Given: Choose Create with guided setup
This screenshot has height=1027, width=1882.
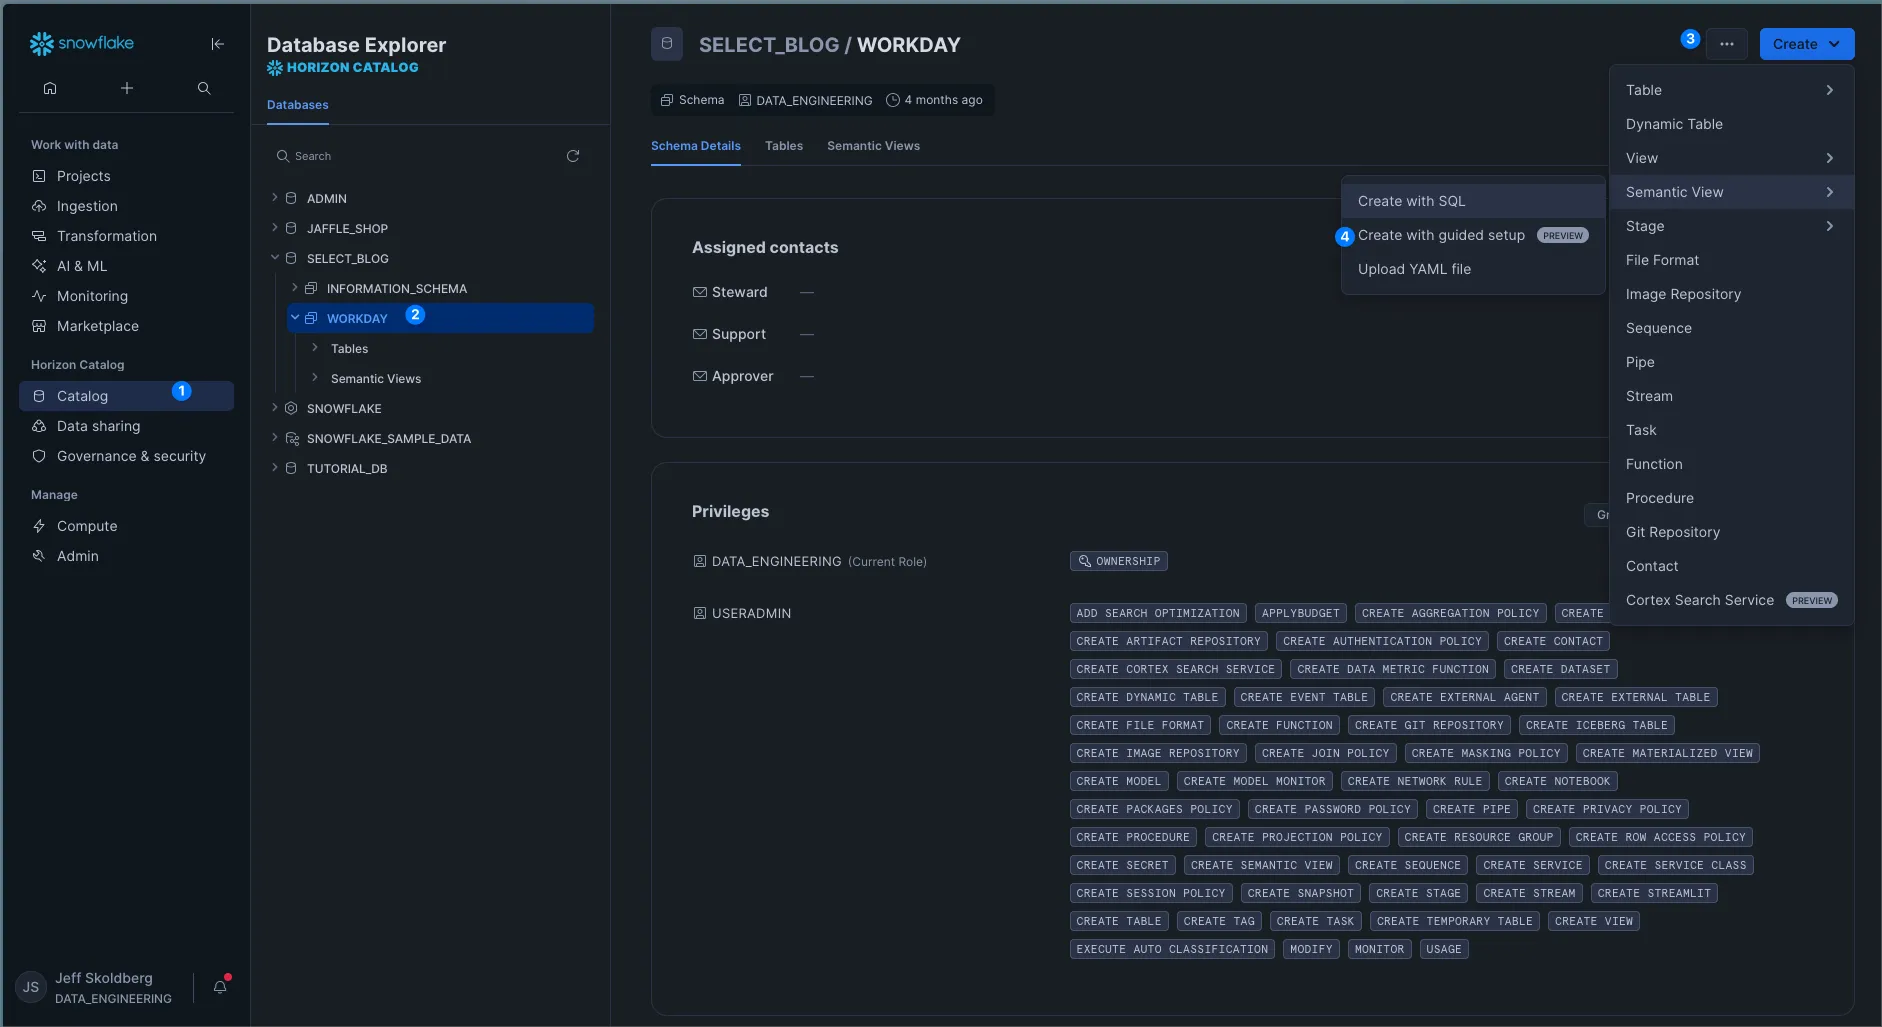Looking at the screenshot, I should tap(1473, 235).
